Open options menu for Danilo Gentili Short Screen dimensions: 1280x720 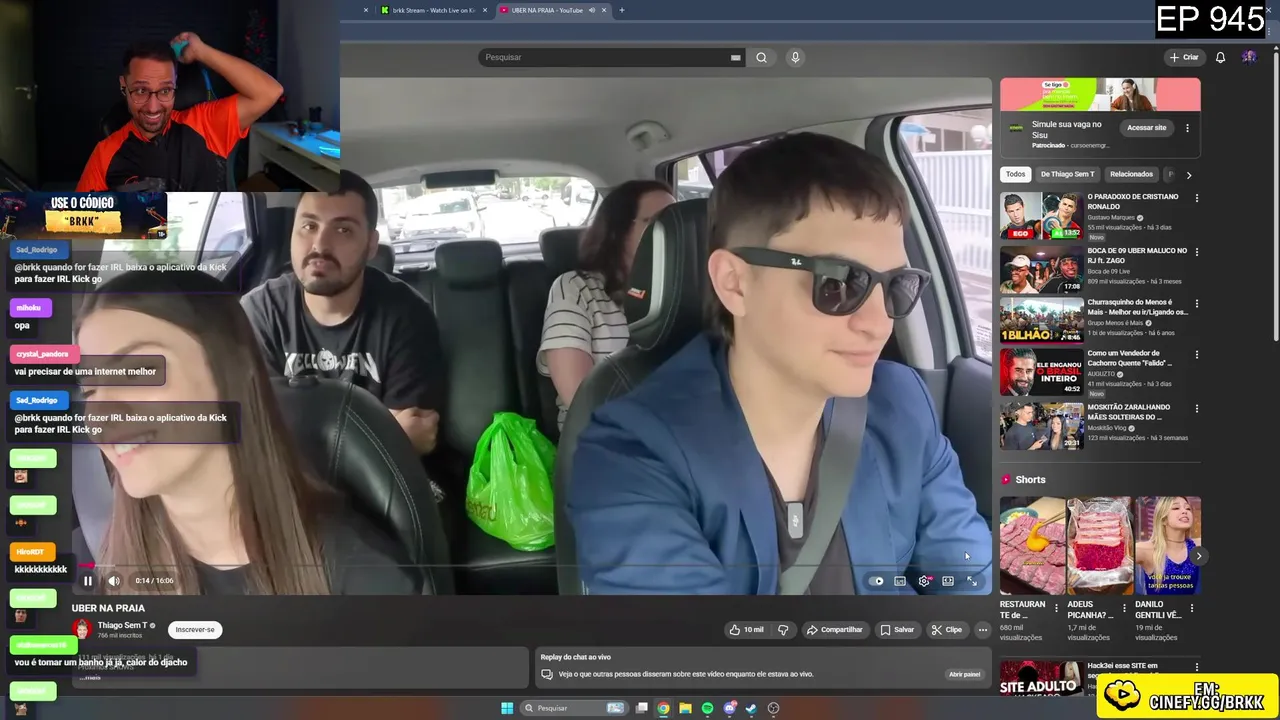1192,608
